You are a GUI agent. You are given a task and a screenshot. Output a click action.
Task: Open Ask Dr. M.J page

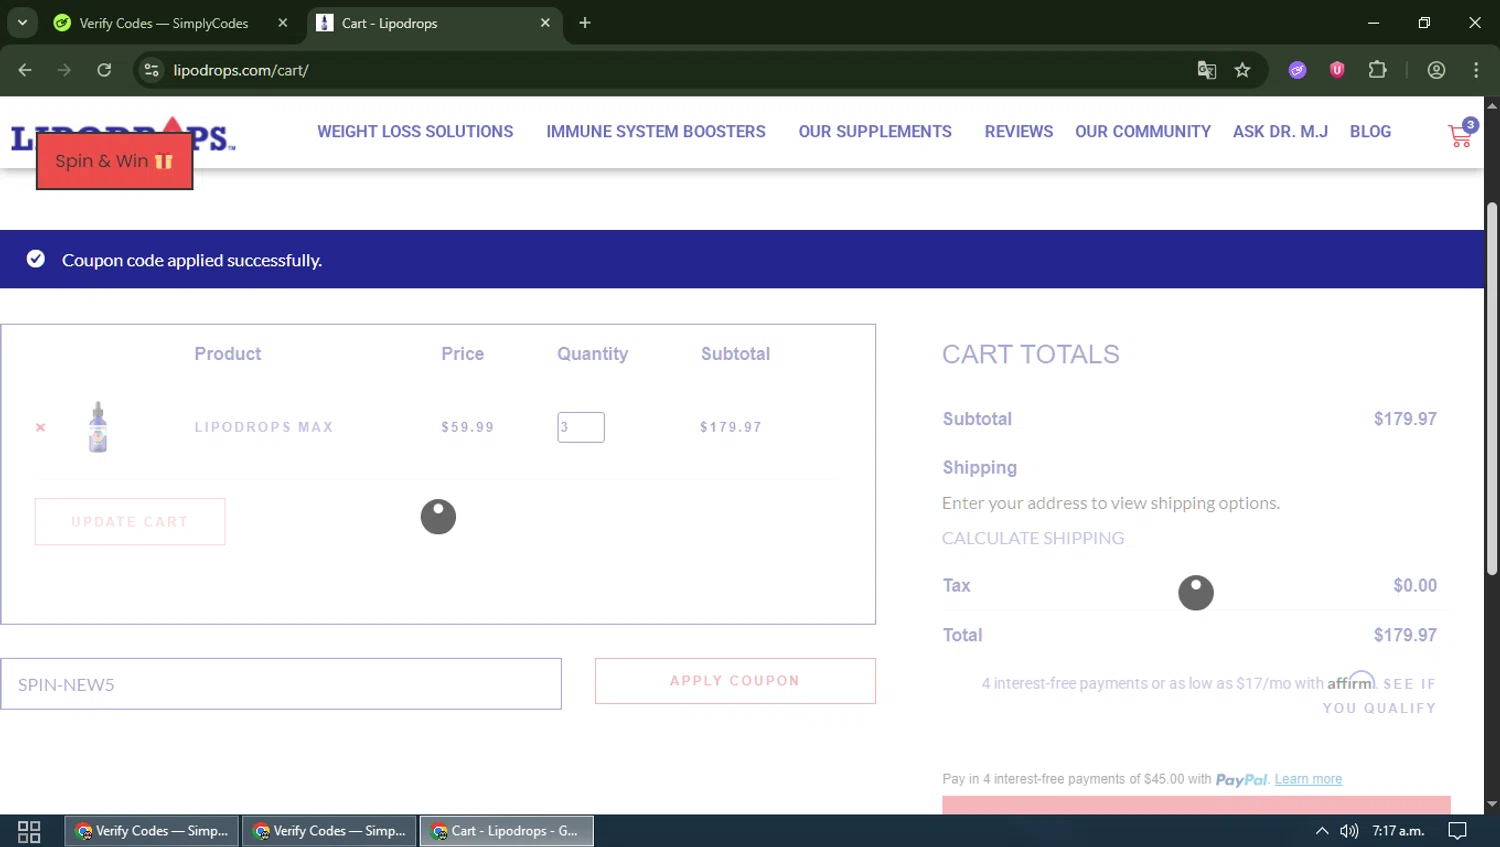1280,132
